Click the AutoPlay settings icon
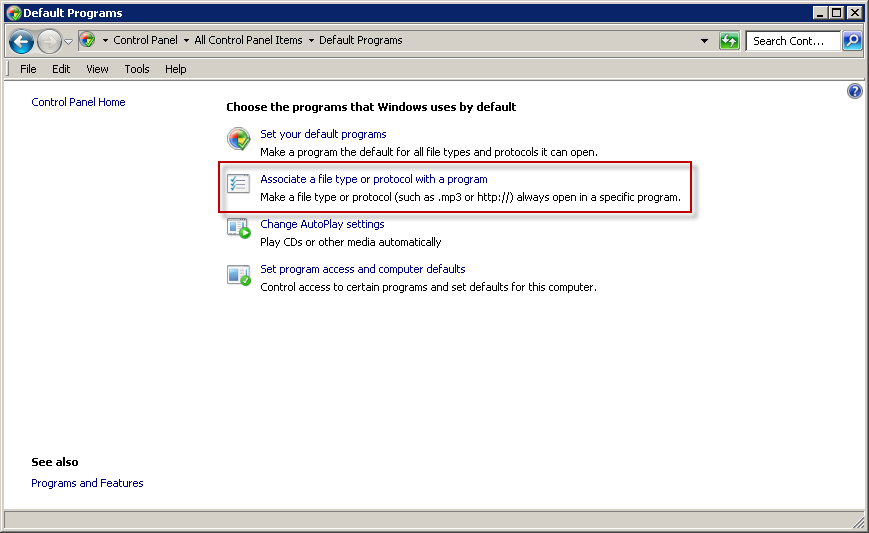The width and height of the screenshot is (869, 533). click(239, 228)
